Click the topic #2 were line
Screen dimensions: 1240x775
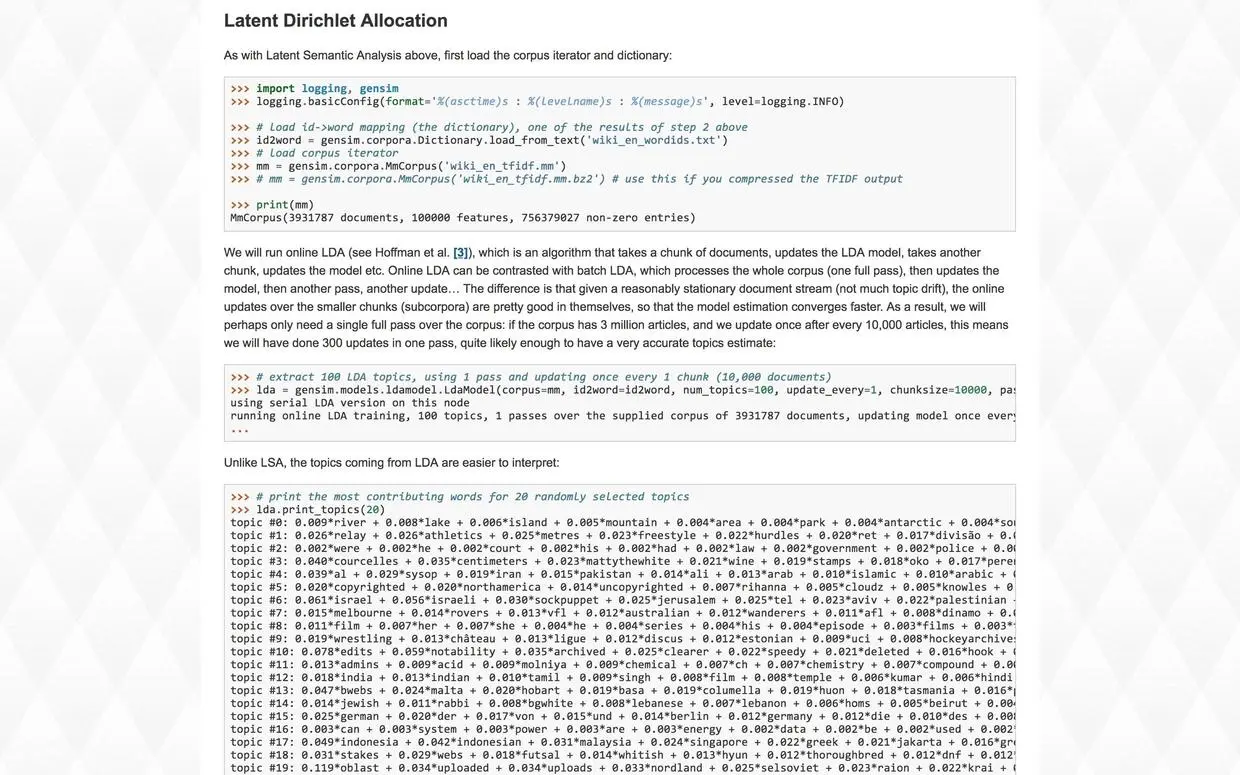pyautogui.click(x=623, y=549)
